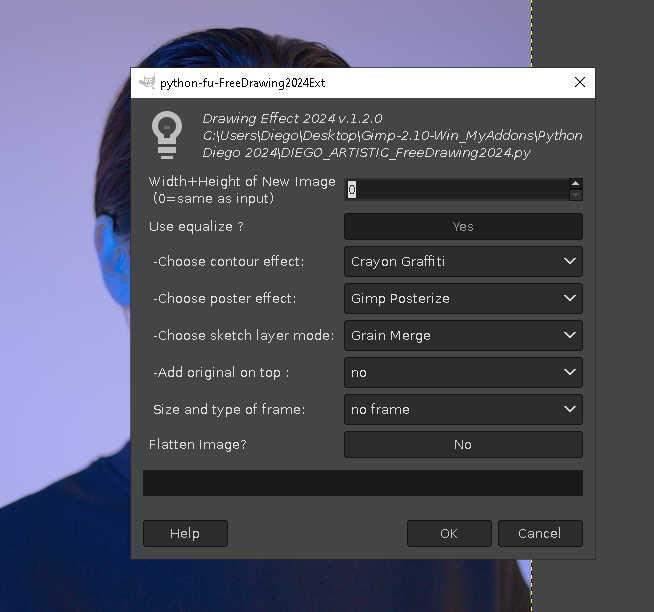Toggle the Flatten Image No button
The image size is (654, 612).
pyautogui.click(x=463, y=445)
